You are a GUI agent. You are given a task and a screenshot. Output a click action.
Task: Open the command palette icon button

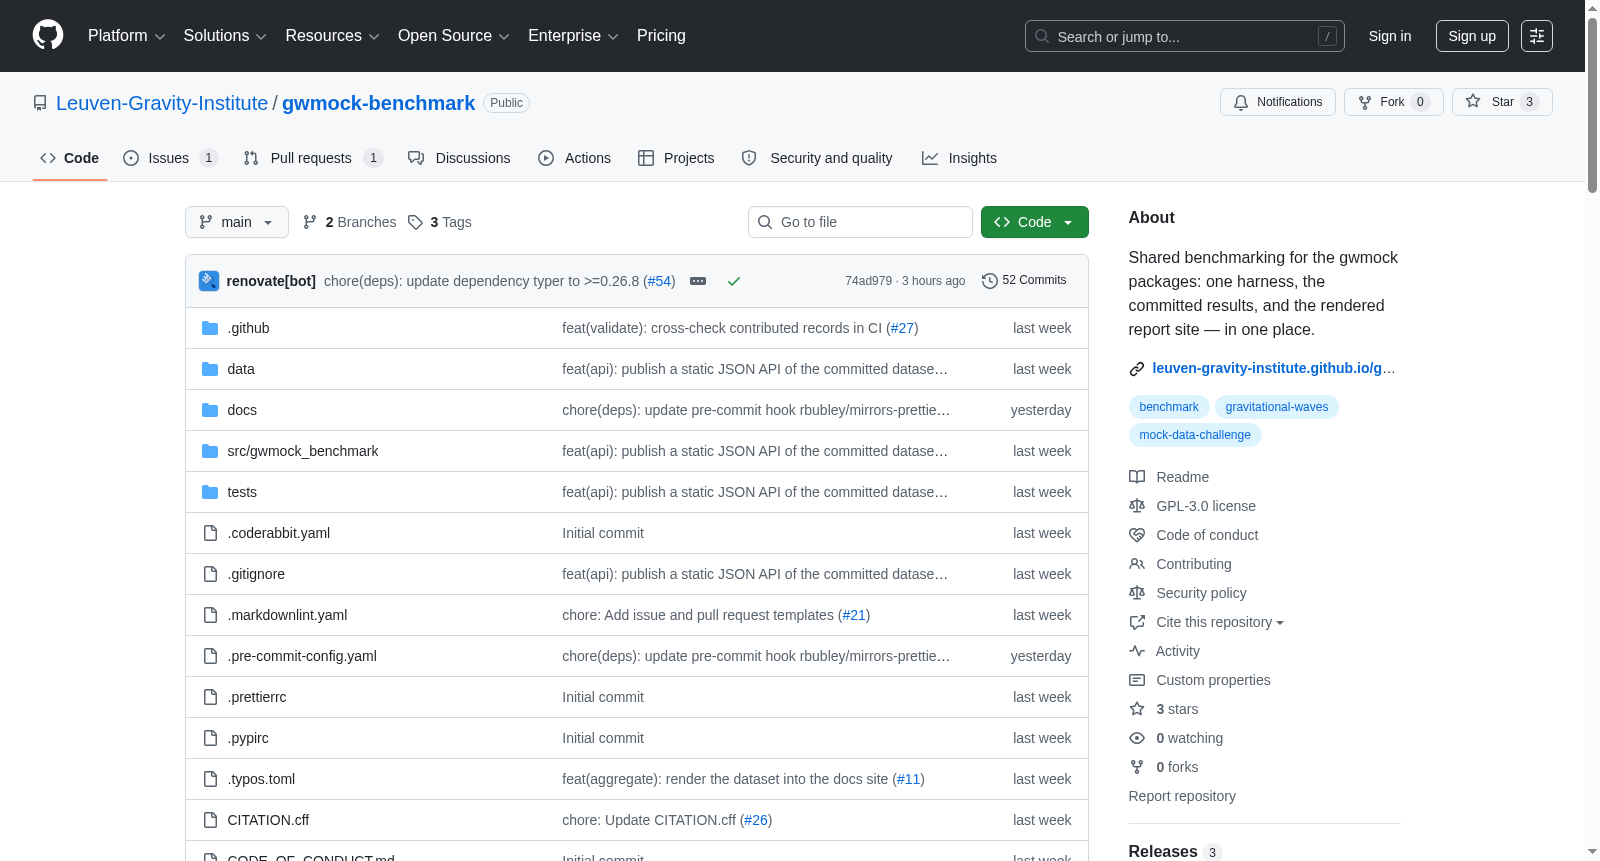(x=1537, y=36)
